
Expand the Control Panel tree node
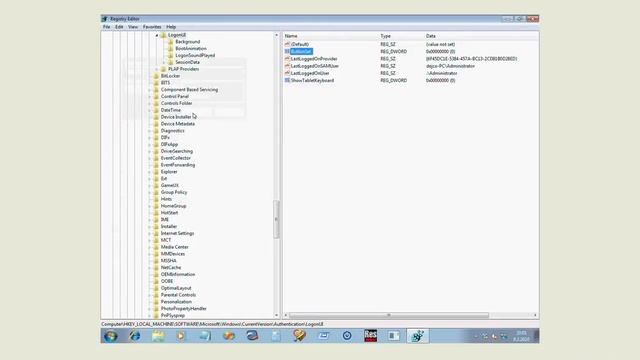149,97
